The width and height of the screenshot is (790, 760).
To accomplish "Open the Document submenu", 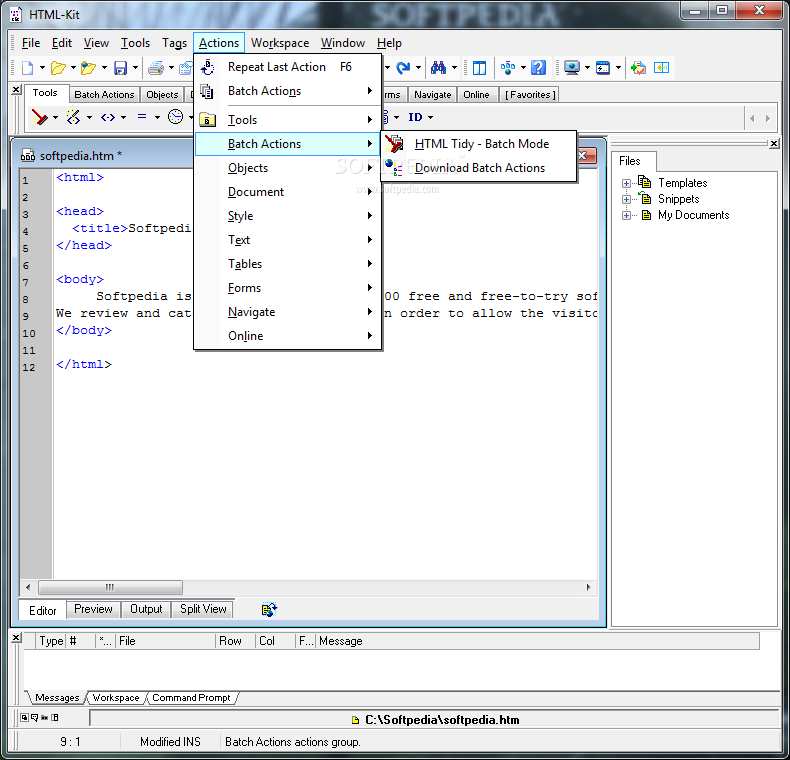I will 288,192.
